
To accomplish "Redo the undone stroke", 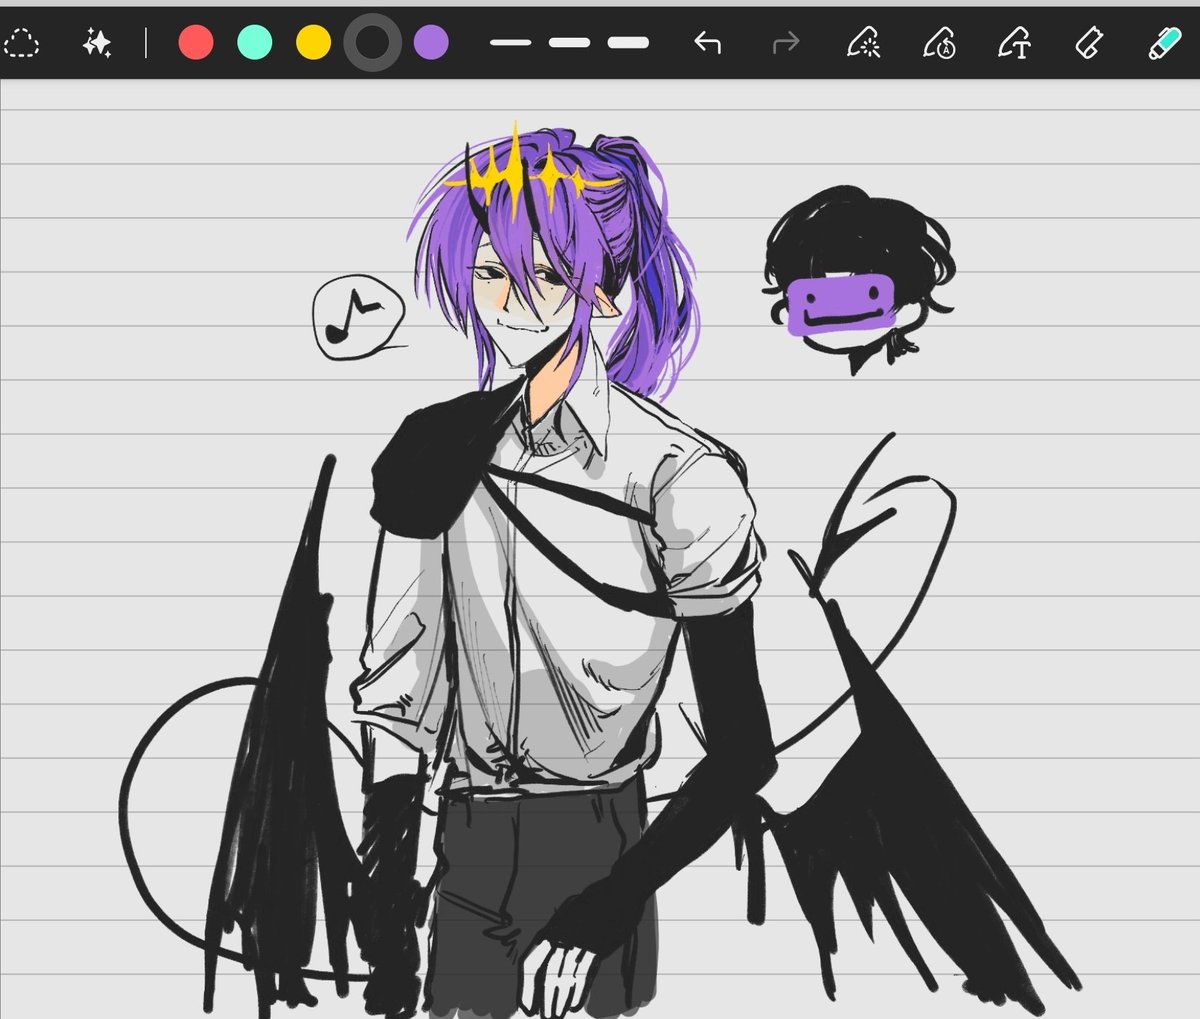I will pyautogui.click(x=786, y=43).
